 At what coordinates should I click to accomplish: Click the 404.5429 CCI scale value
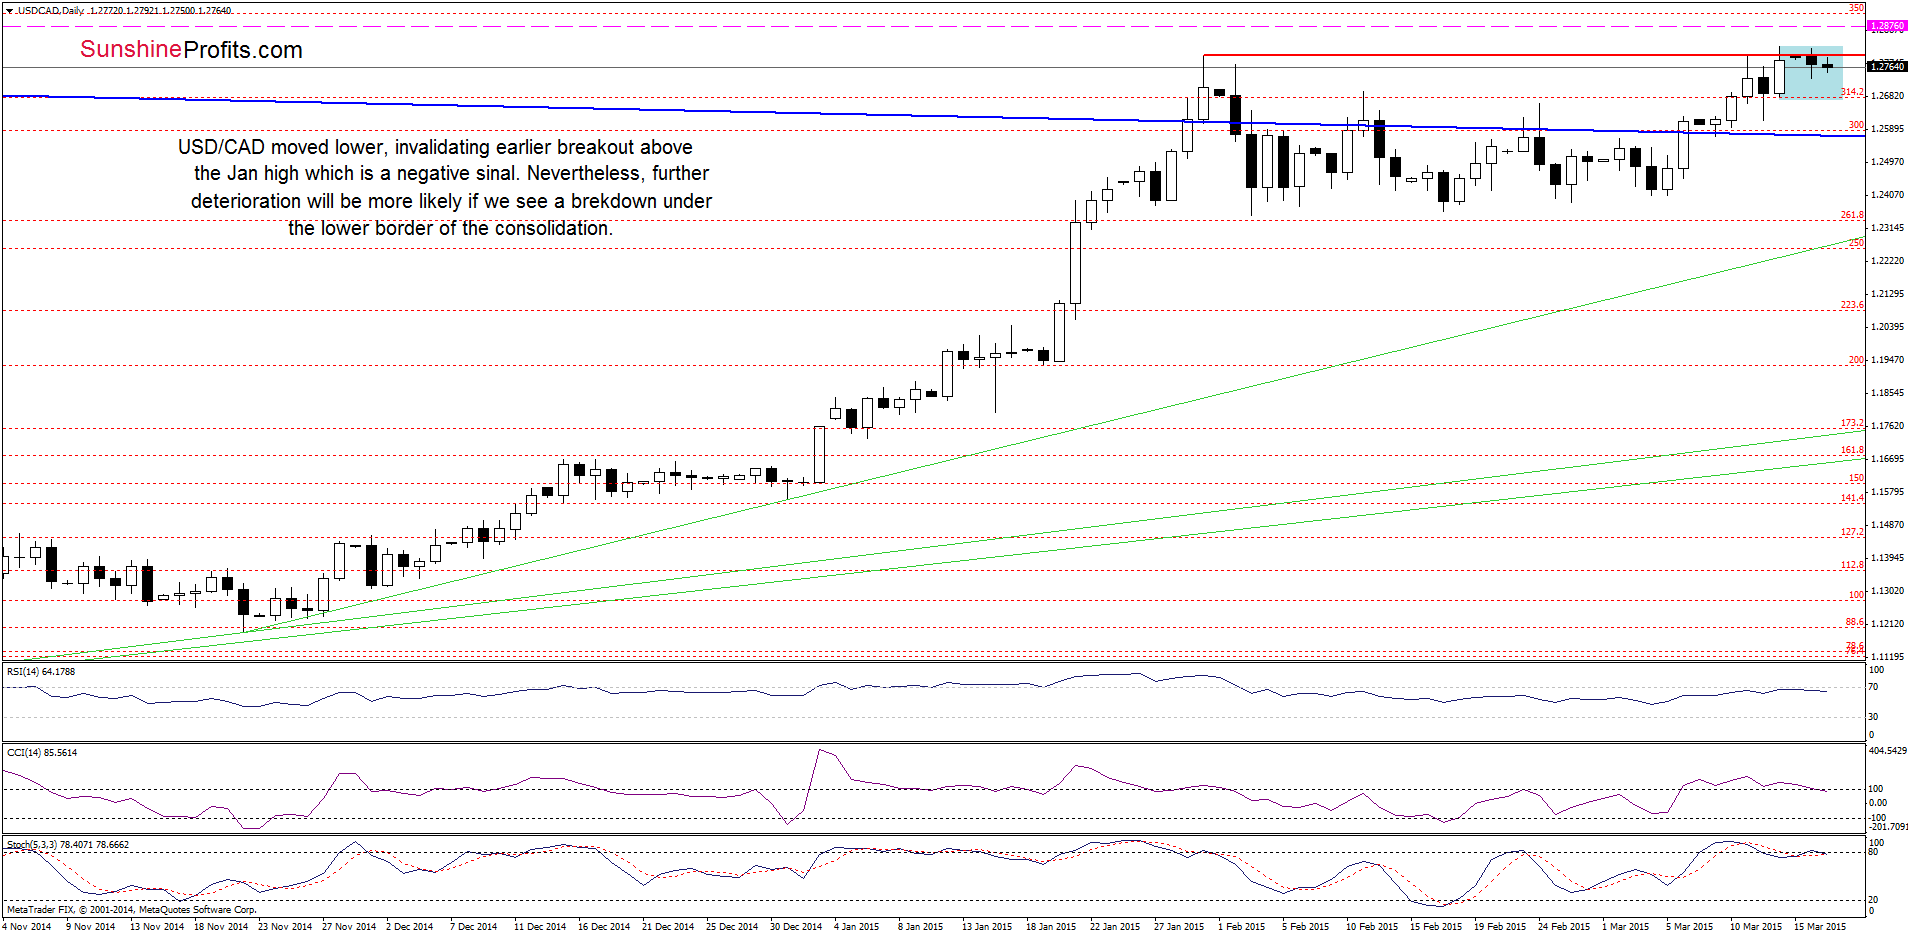click(x=1888, y=750)
